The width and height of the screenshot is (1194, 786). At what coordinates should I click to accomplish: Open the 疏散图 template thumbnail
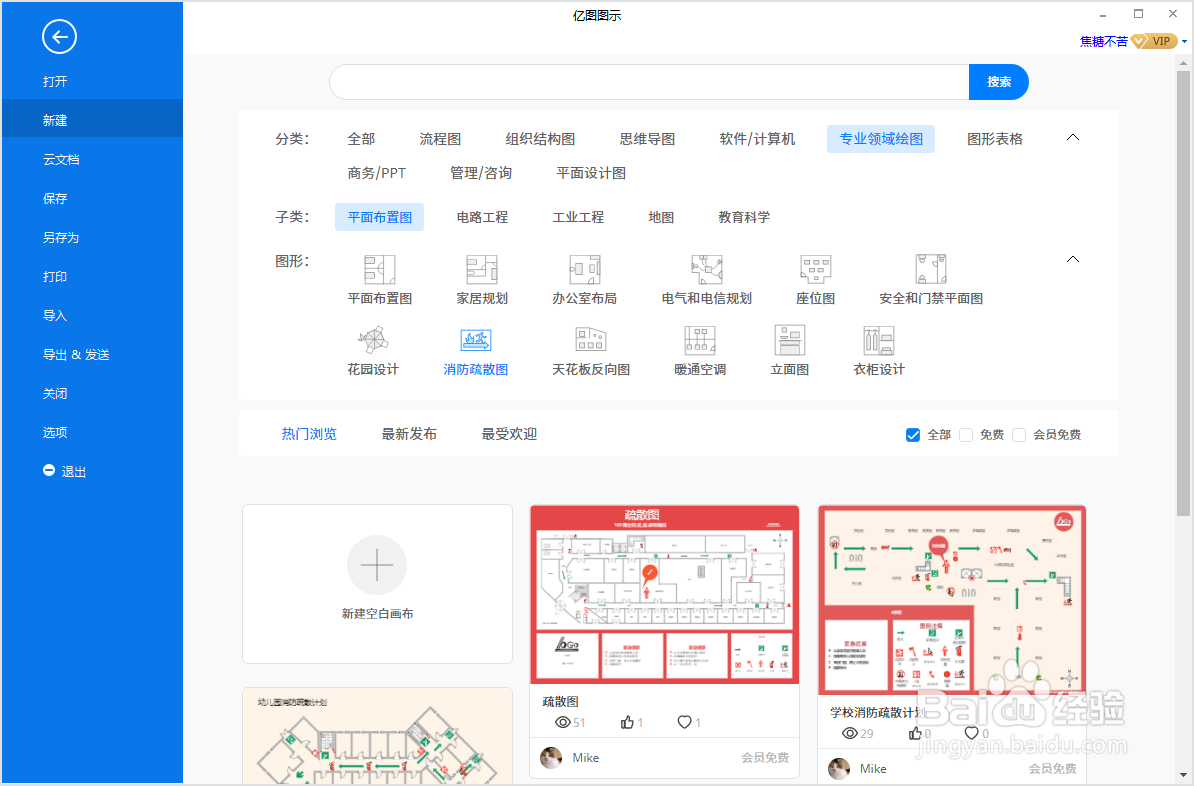pos(664,594)
